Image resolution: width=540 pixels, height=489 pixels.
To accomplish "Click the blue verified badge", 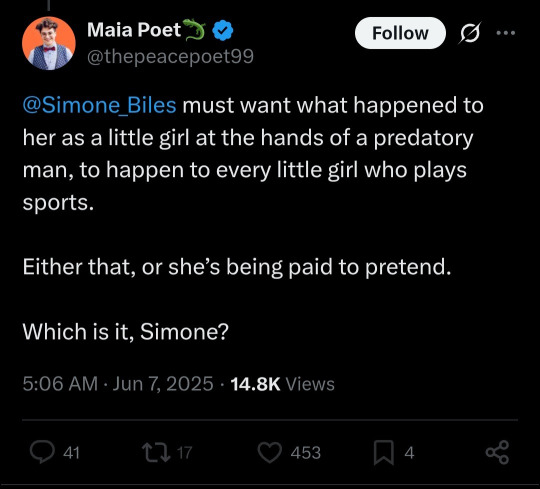I will (x=222, y=30).
